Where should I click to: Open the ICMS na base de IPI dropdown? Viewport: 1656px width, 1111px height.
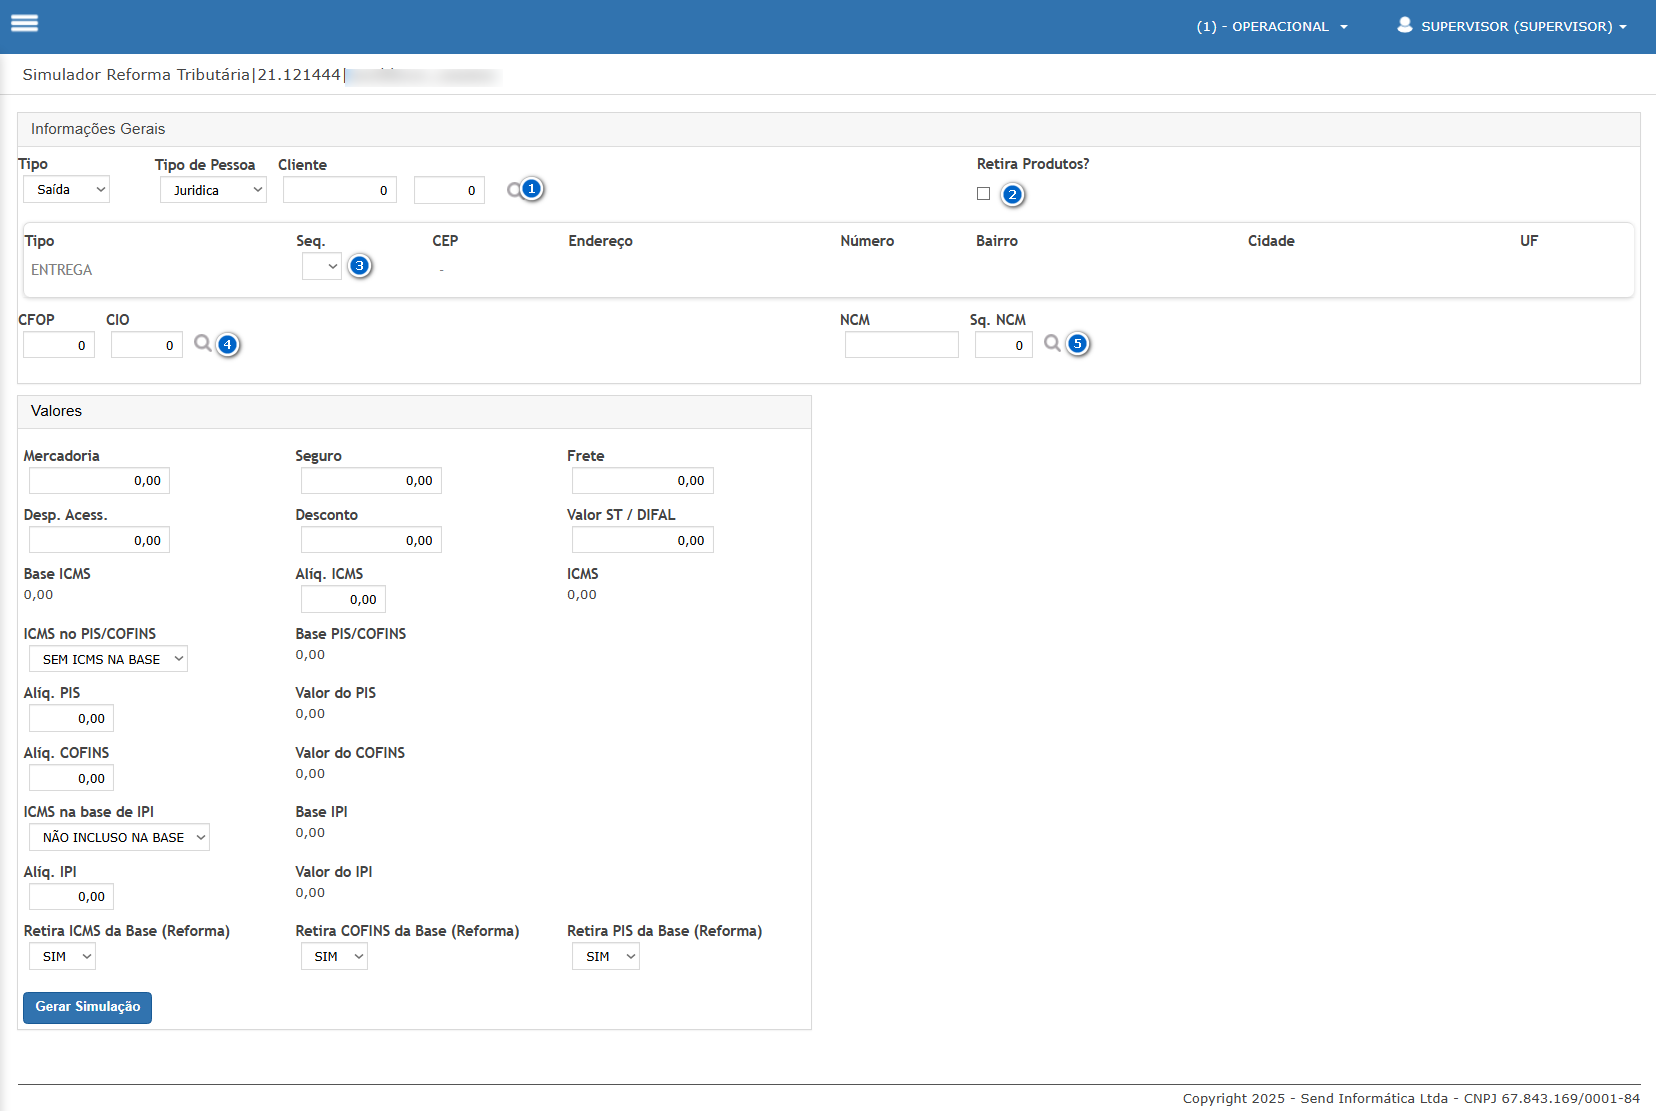pyautogui.click(x=119, y=837)
